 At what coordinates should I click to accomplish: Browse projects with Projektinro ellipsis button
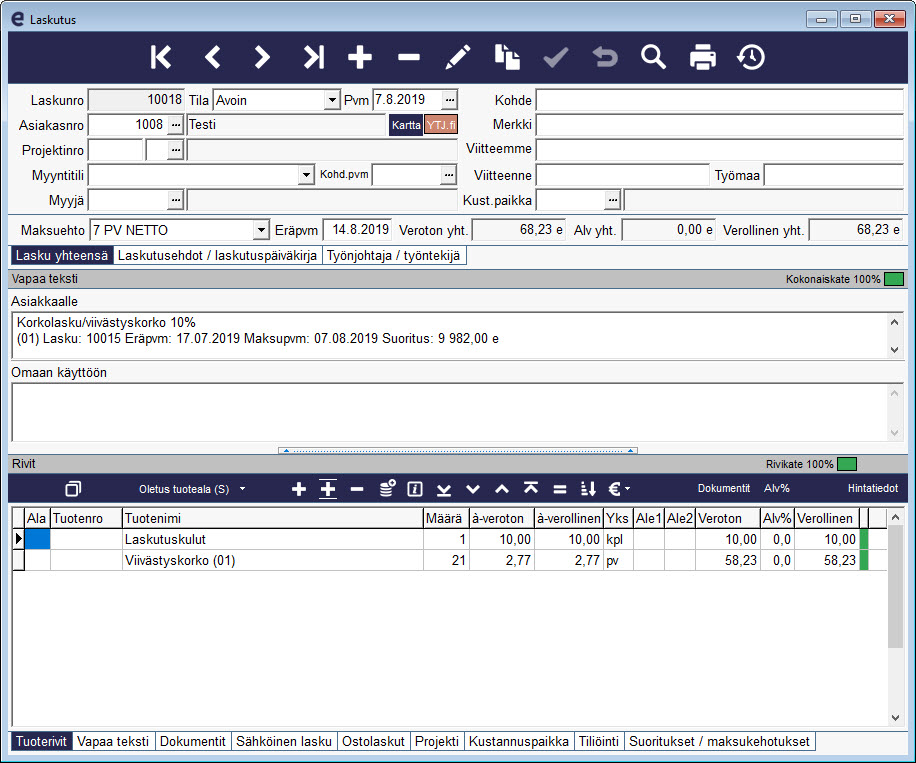[x=176, y=150]
